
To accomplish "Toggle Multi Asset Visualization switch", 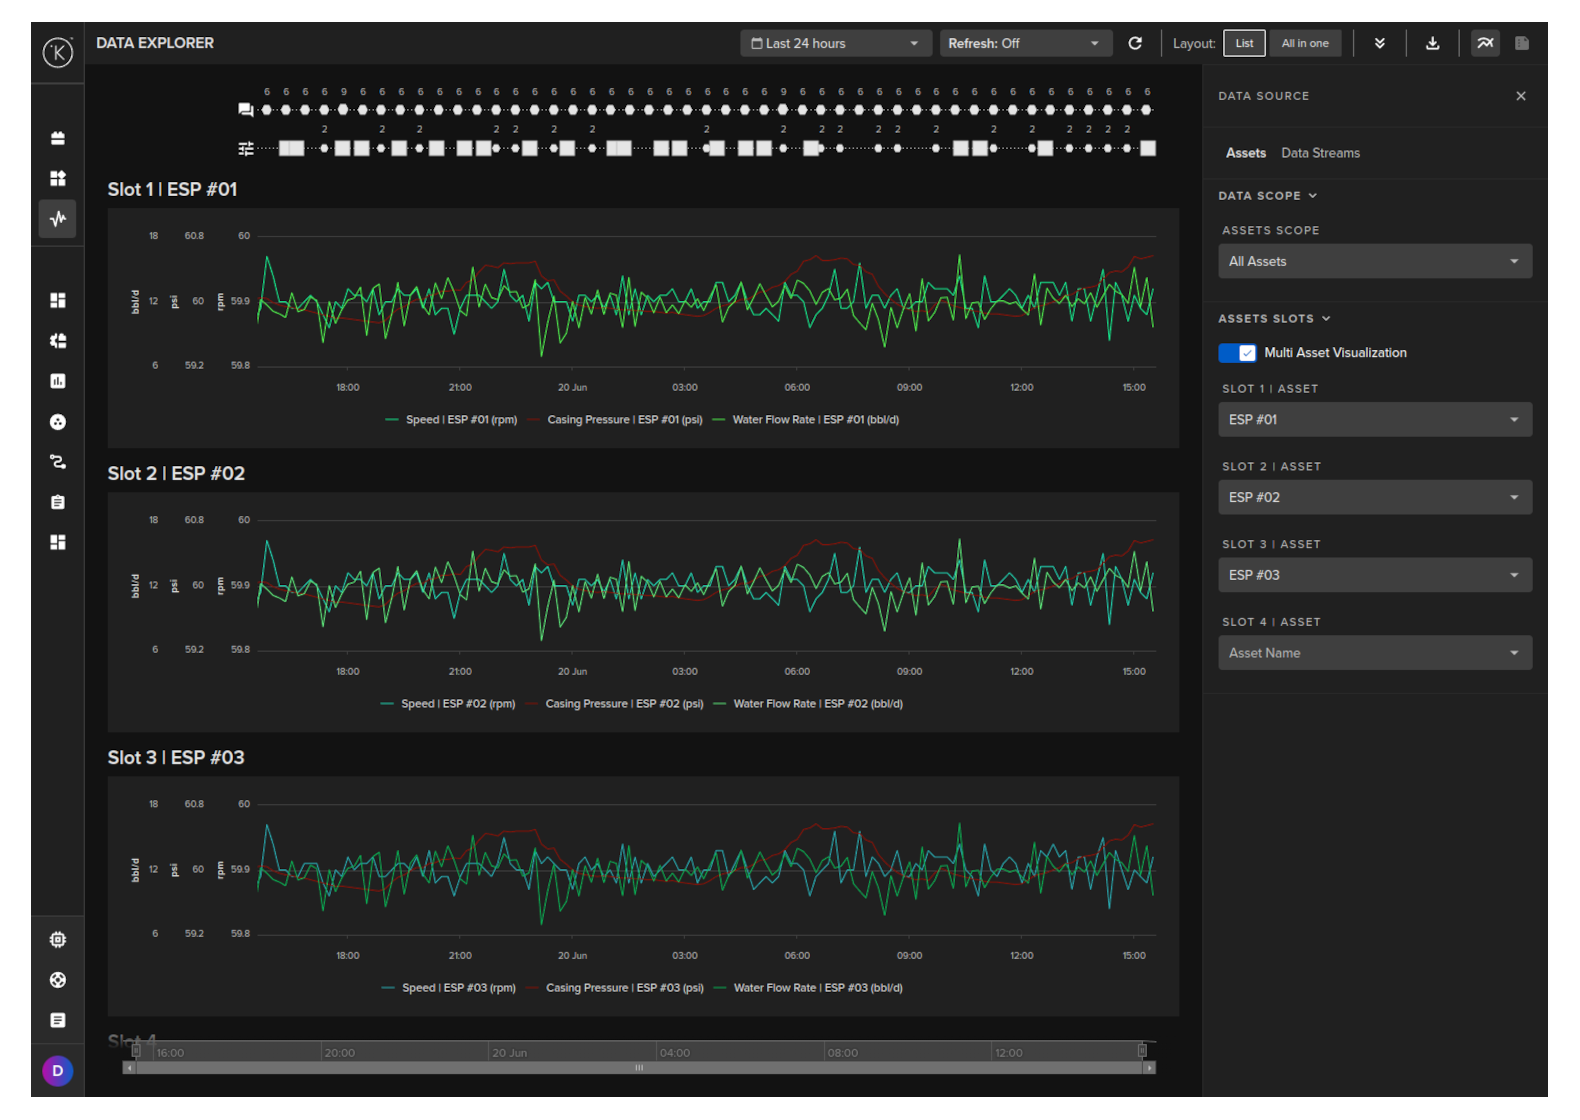I will (x=1237, y=353).
